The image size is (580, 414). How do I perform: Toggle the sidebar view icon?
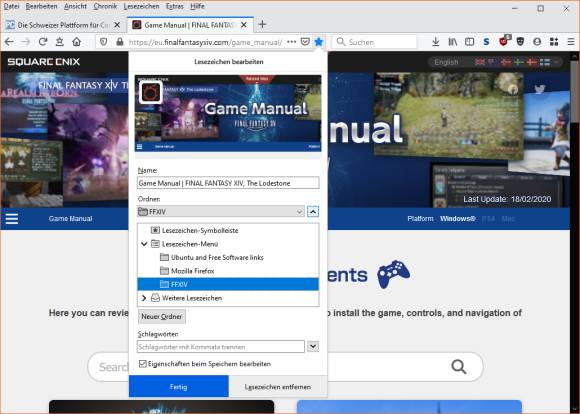point(469,42)
